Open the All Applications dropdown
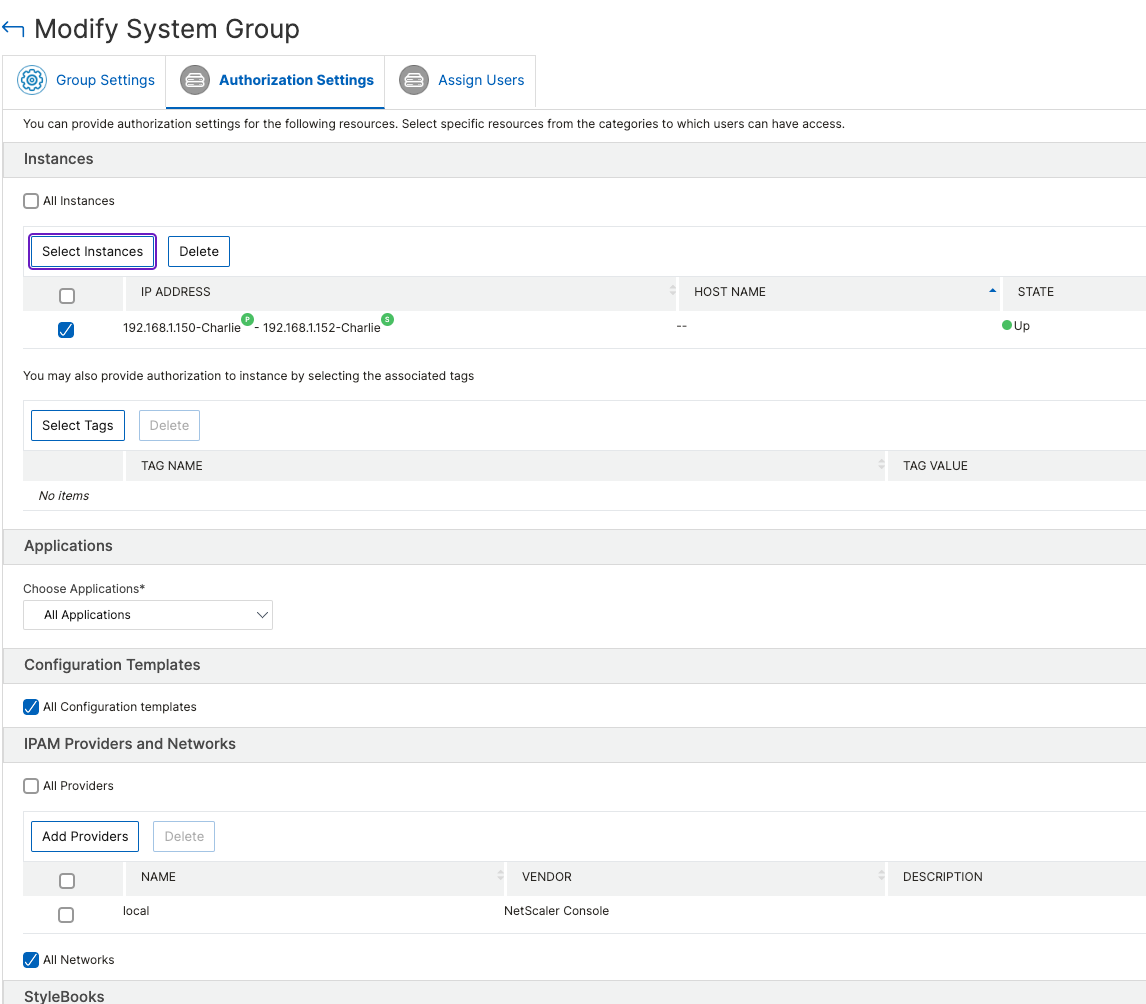Screen dimensions: 1146x1004 click(x=148, y=614)
